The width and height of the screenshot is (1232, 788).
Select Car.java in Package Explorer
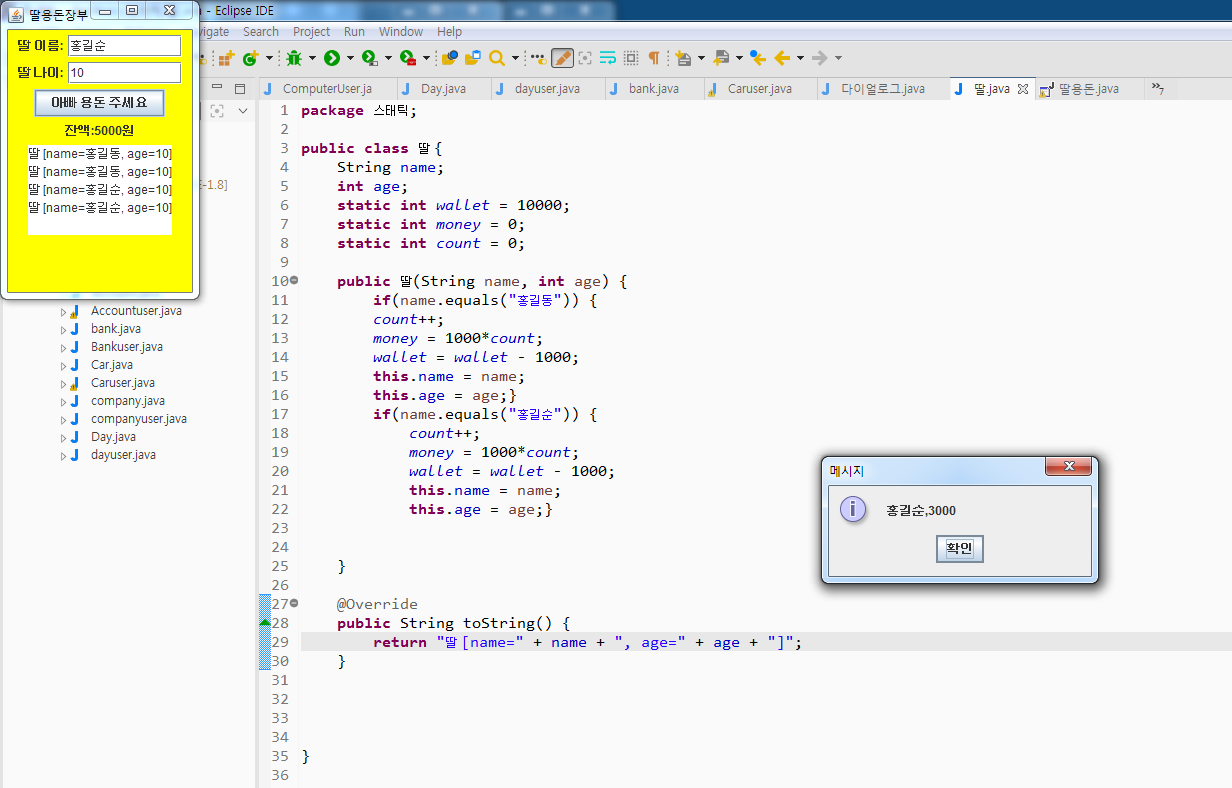pyautogui.click(x=111, y=365)
